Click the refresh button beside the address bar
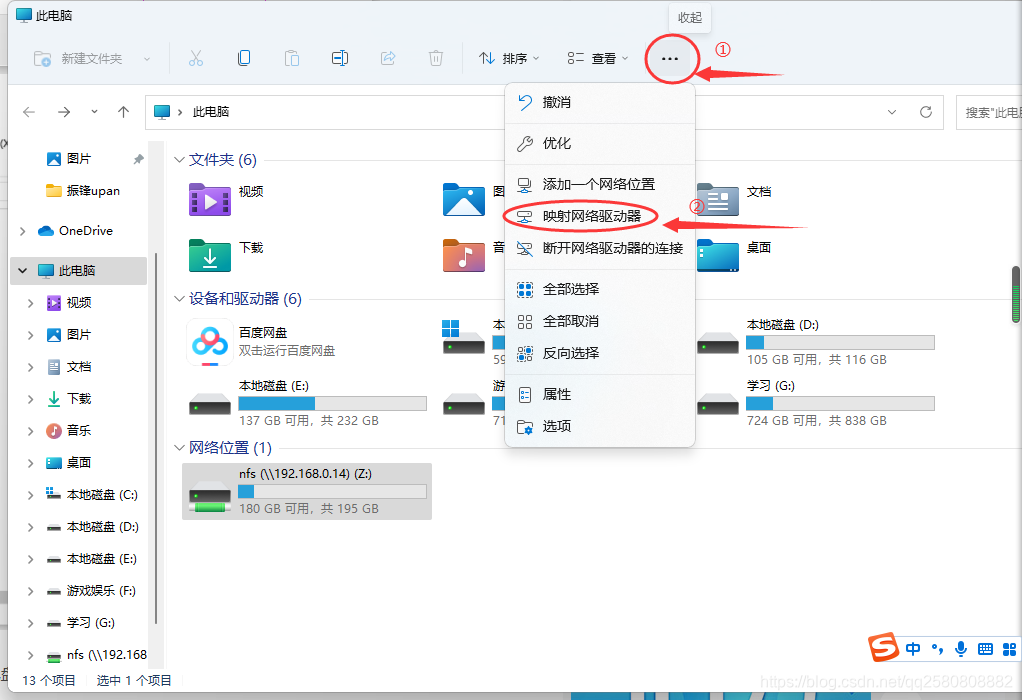This screenshot has height=700, width=1022. click(x=928, y=112)
